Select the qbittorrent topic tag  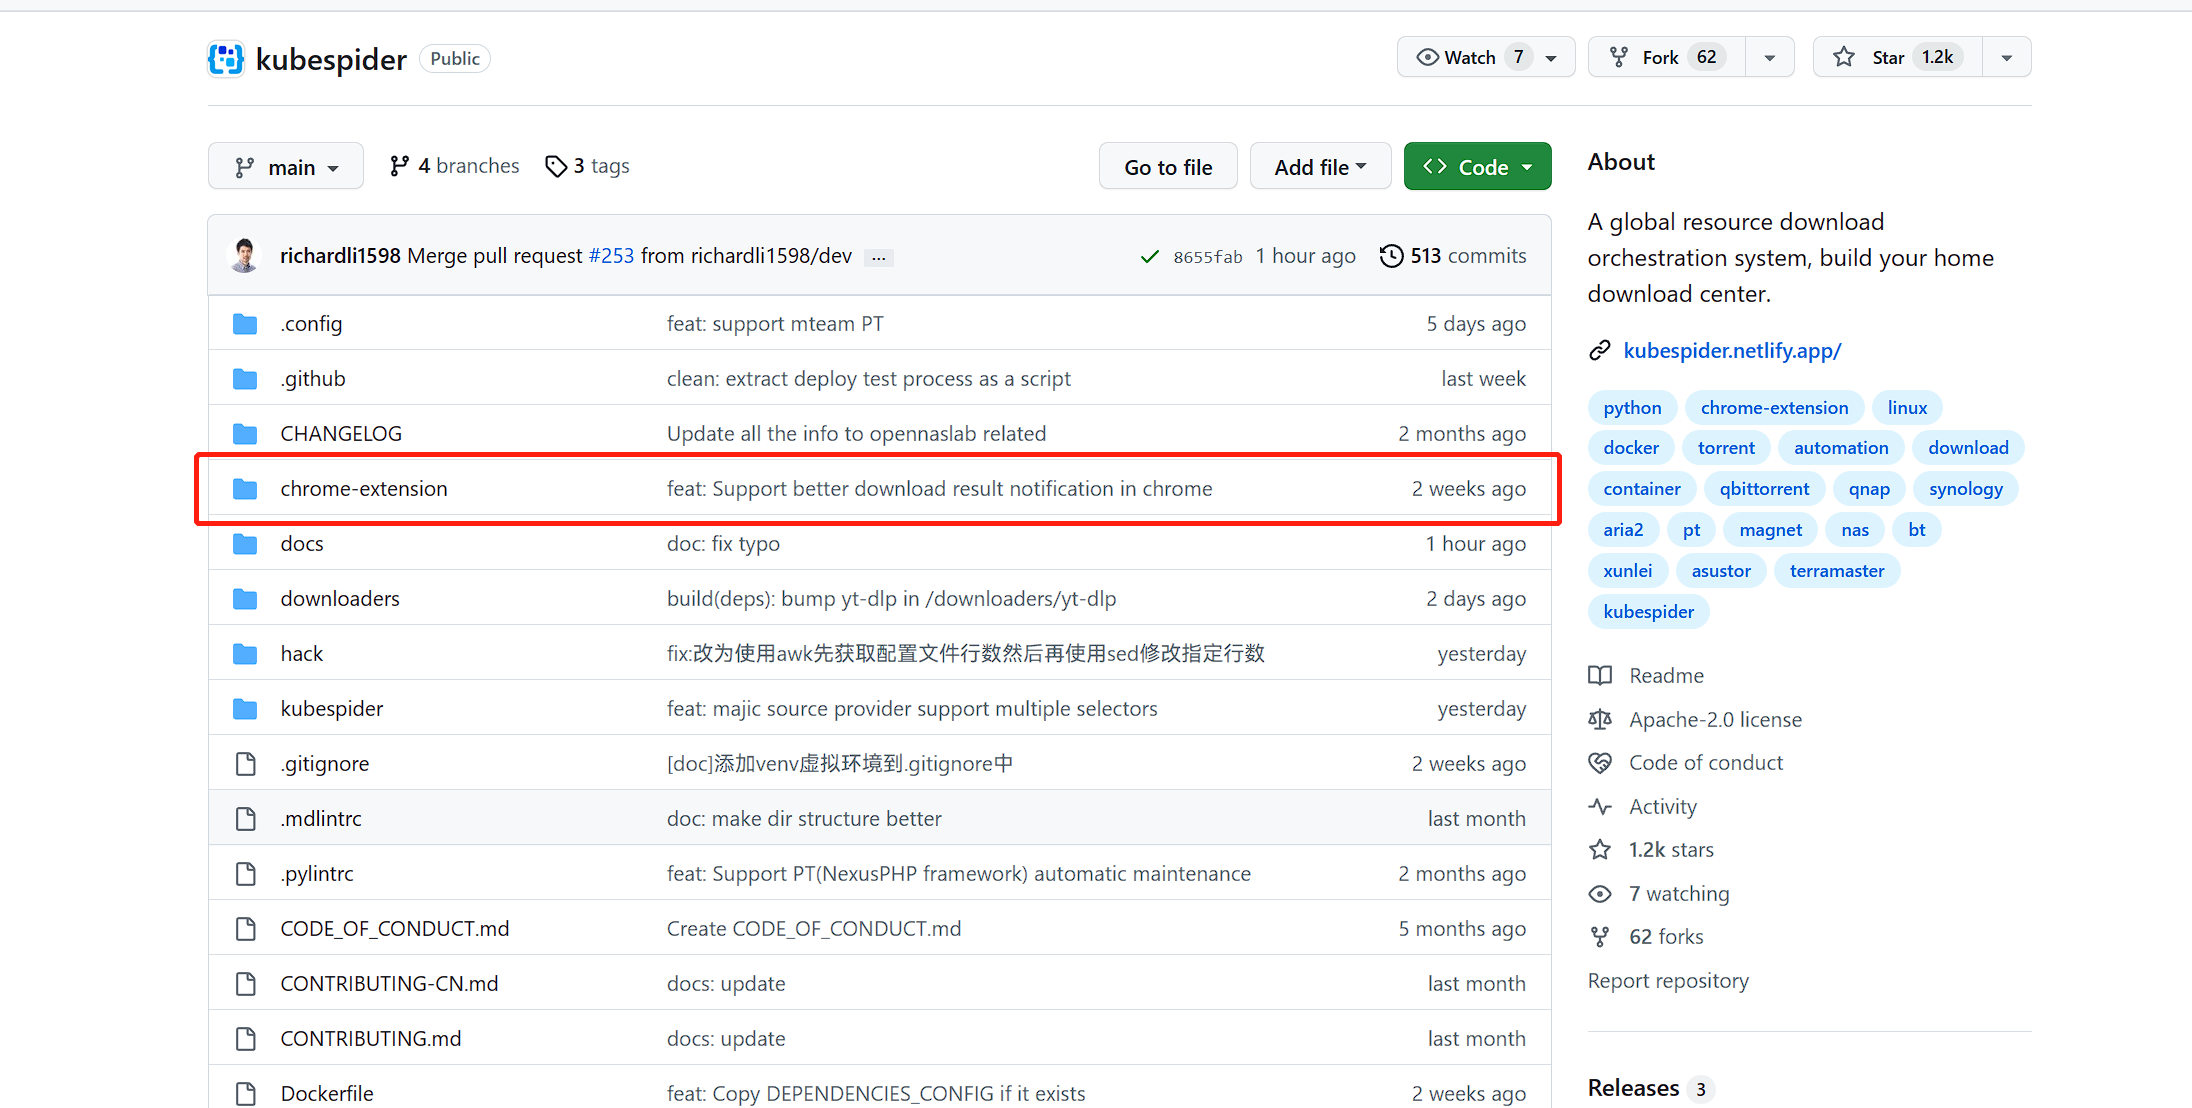point(1764,489)
